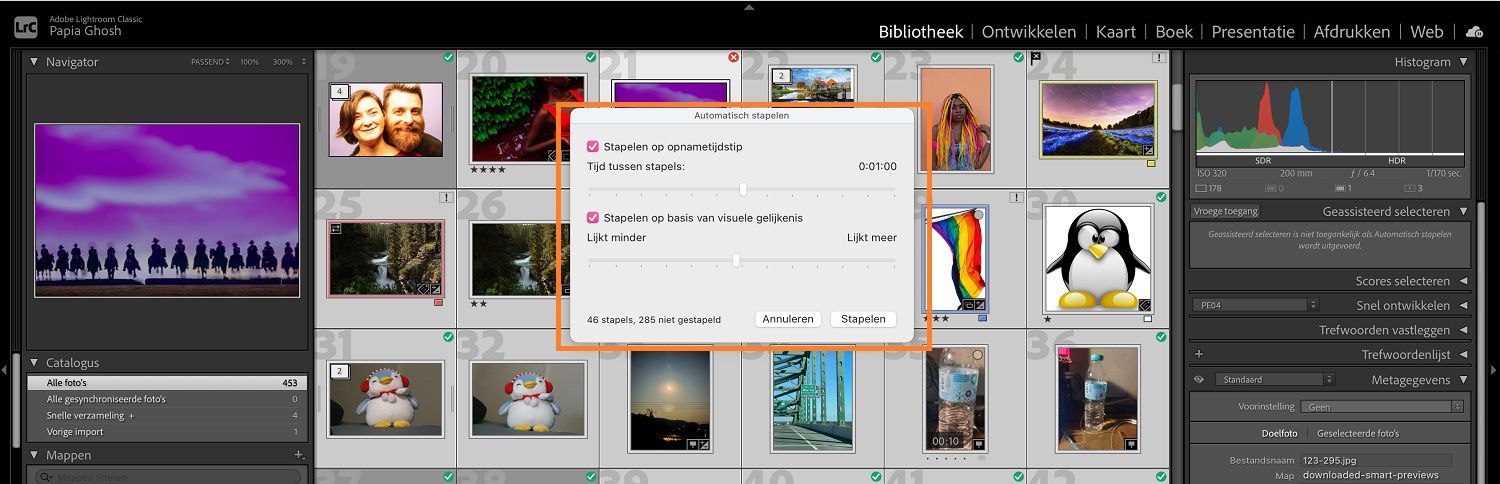This screenshot has width=1500, height=484.
Task: Expand the Scores selecteren panel
Action: (1463, 282)
